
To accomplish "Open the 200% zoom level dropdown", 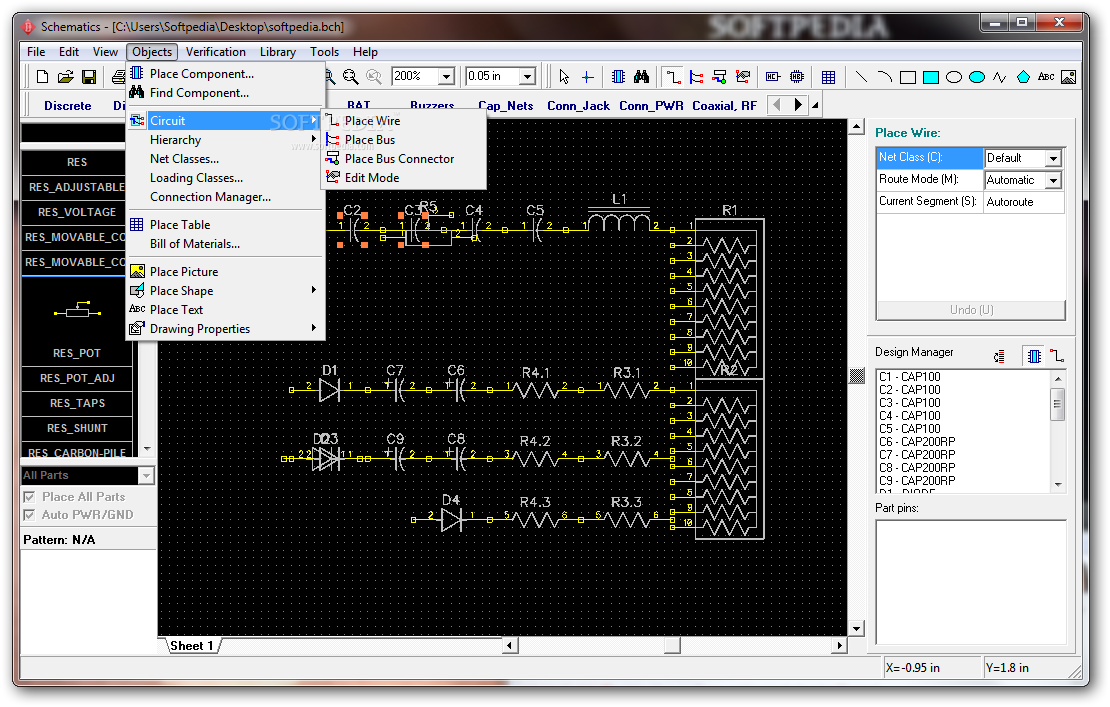I will [446, 76].
